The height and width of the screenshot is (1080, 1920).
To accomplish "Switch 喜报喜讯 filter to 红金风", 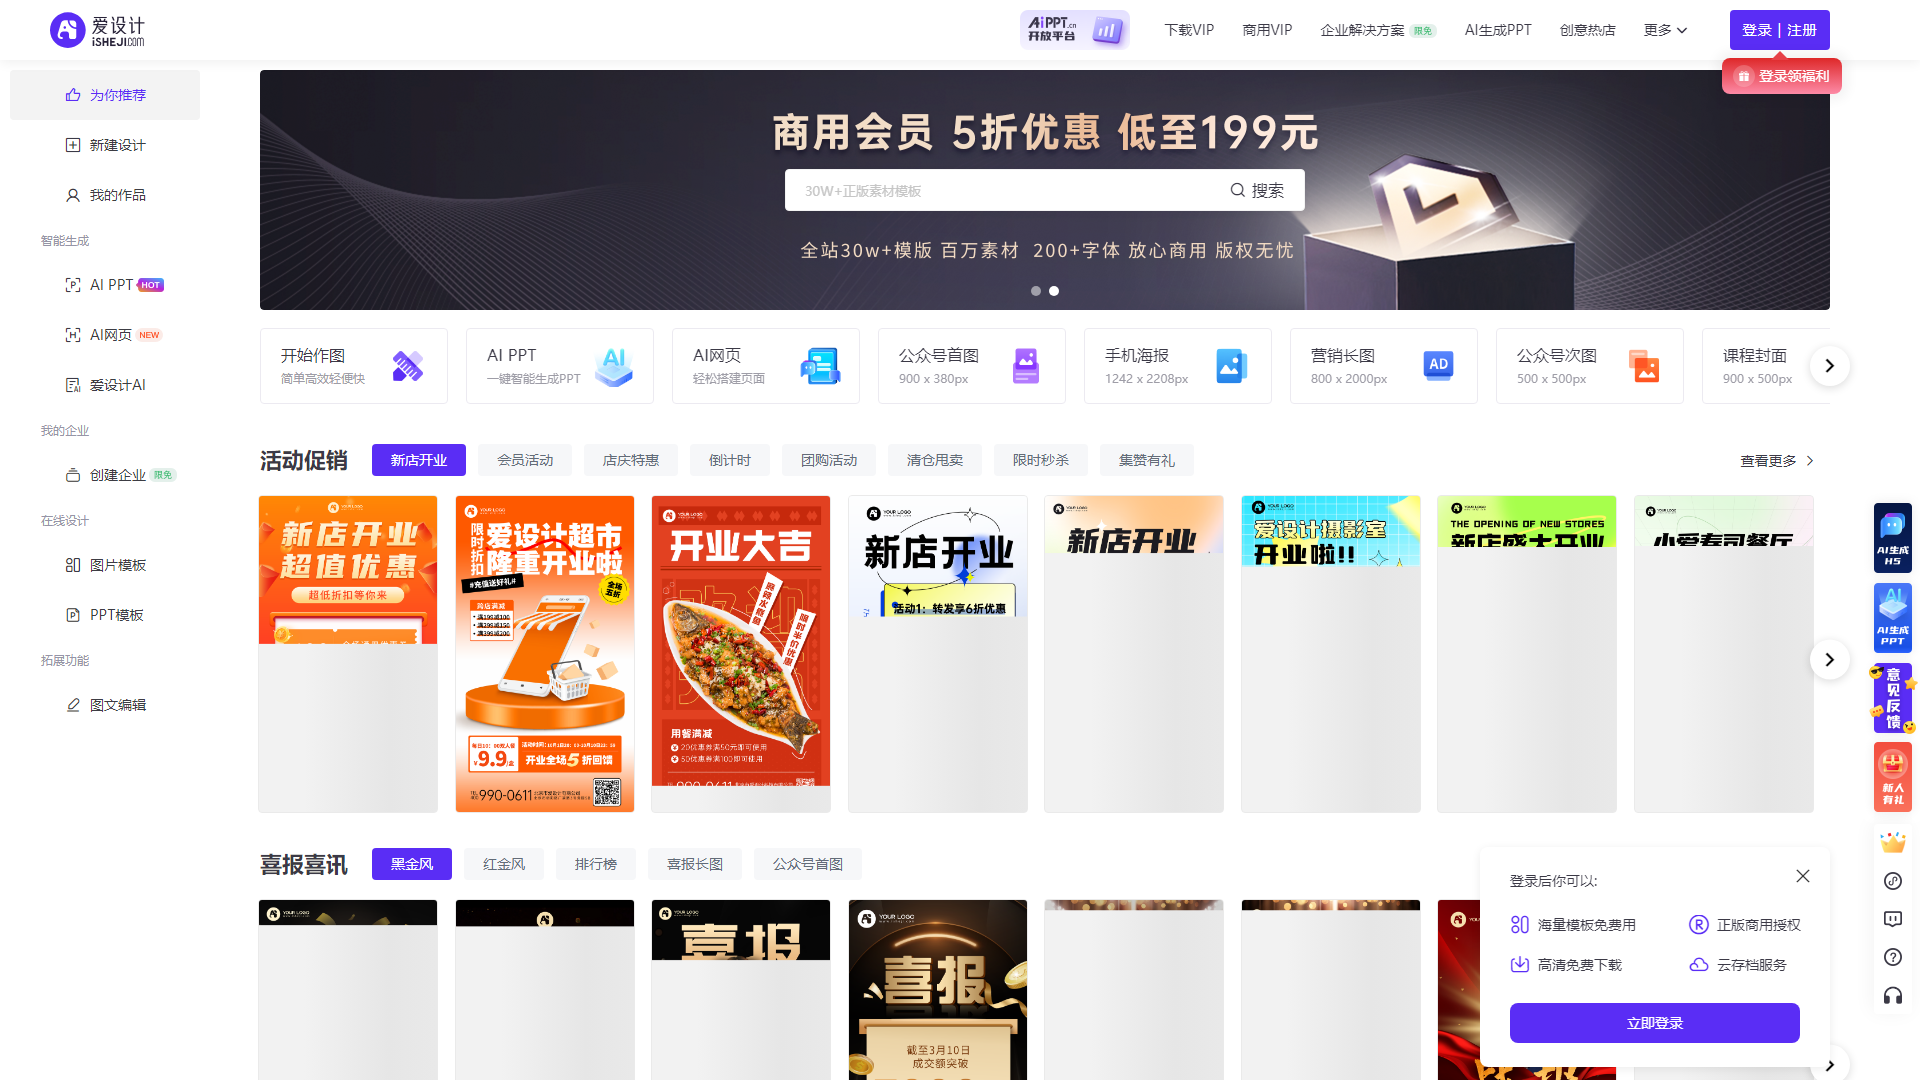I will pyautogui.click(x=504, y=863).
